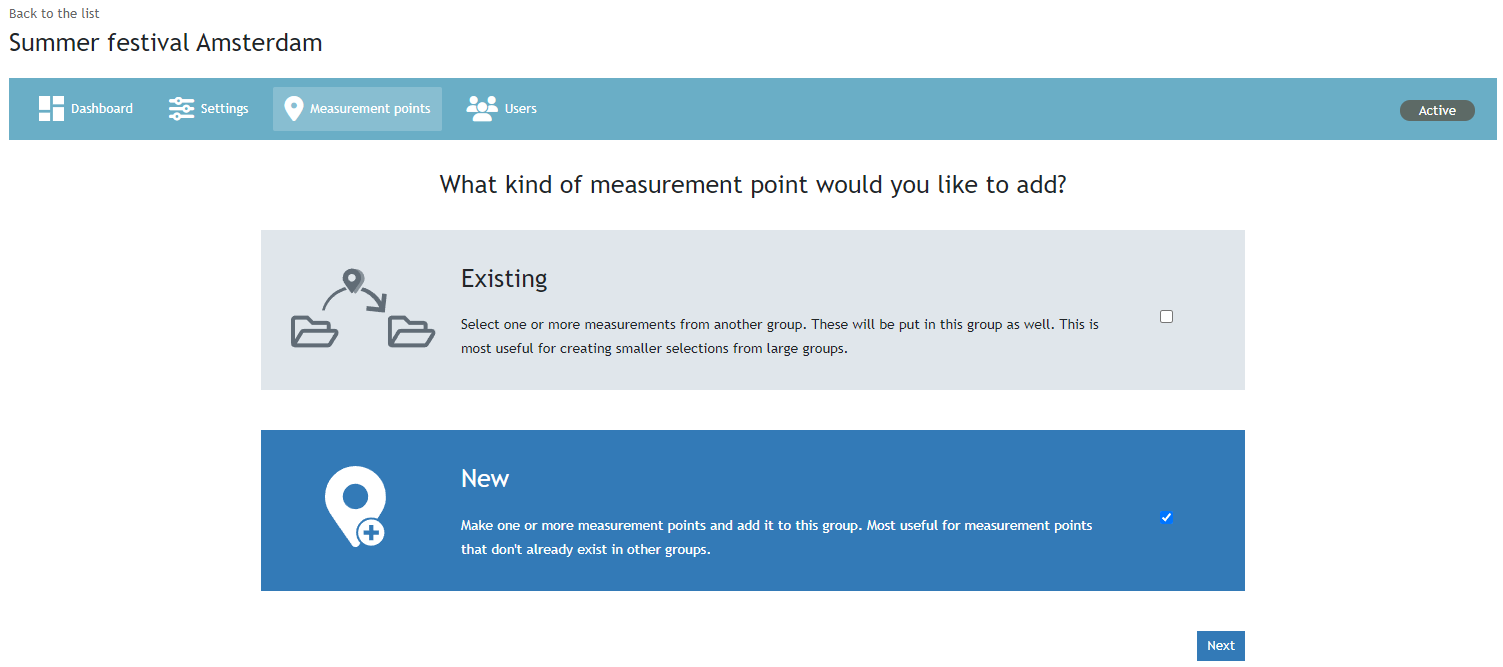This screenshot has width=1503, height=667.
Task: Click the Settings sliders icon
Action: 181,109
